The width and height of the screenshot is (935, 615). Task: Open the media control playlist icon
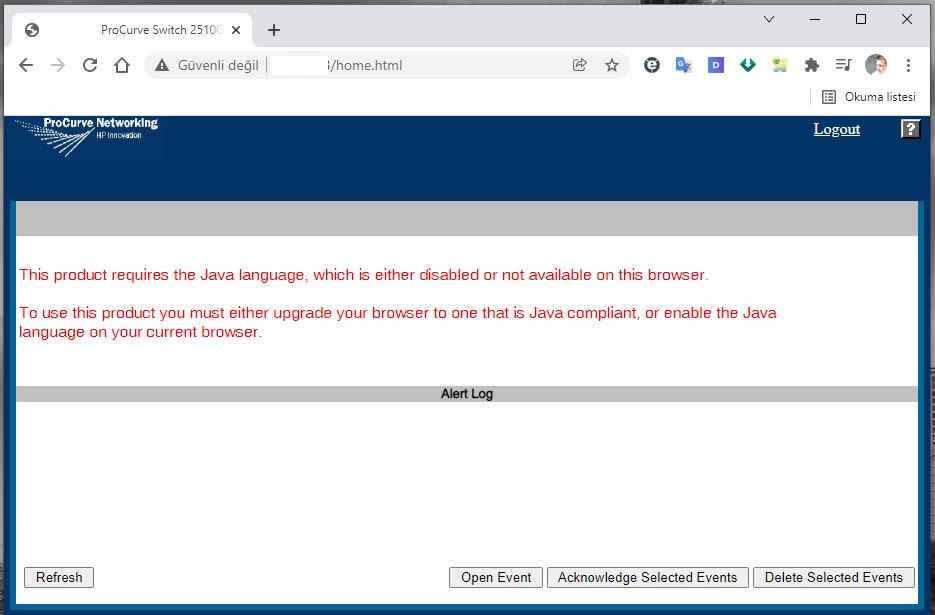coord(844,65)
